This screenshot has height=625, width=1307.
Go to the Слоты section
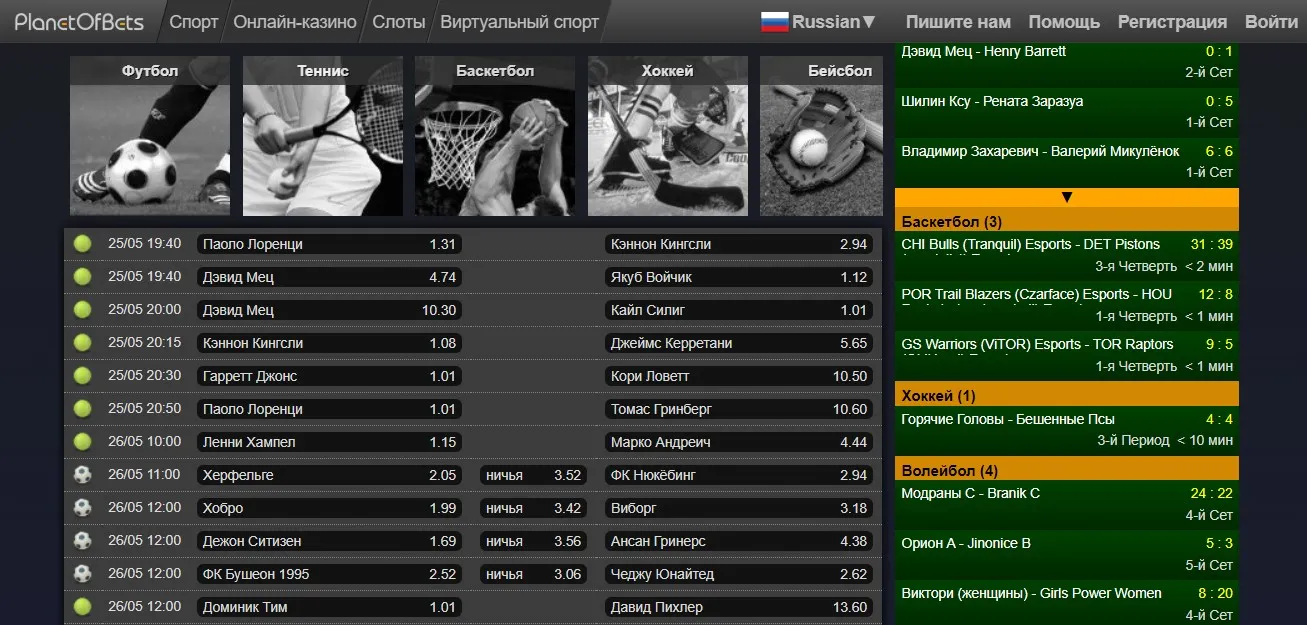(398, 22)
